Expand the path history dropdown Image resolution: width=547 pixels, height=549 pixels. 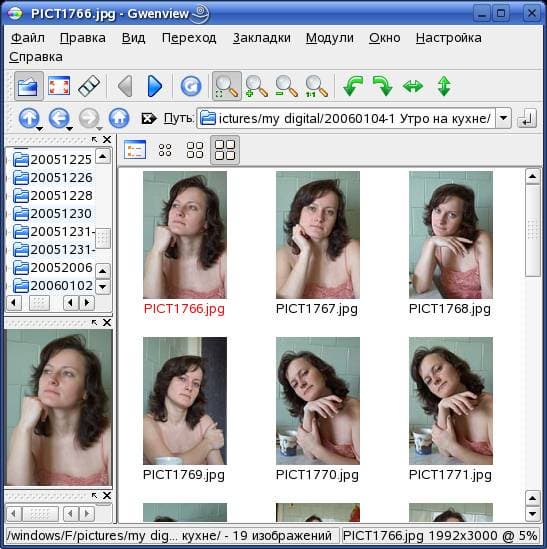pyautogui.click(x=503, y=118)
